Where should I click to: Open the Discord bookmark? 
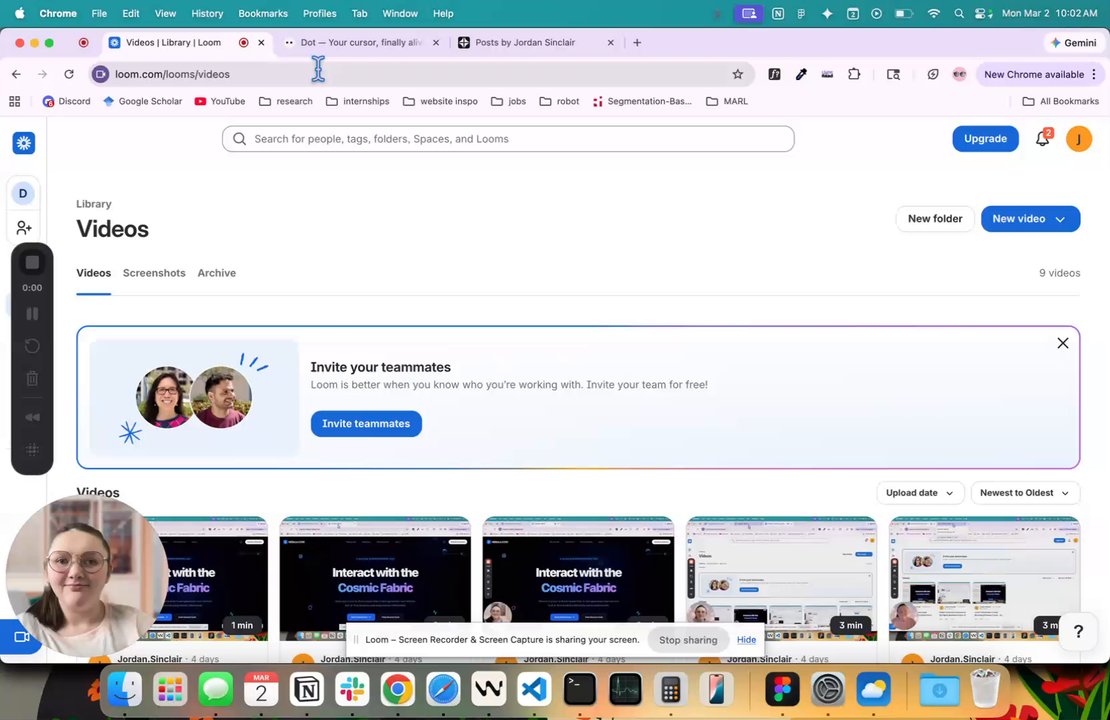click(67, 101)
